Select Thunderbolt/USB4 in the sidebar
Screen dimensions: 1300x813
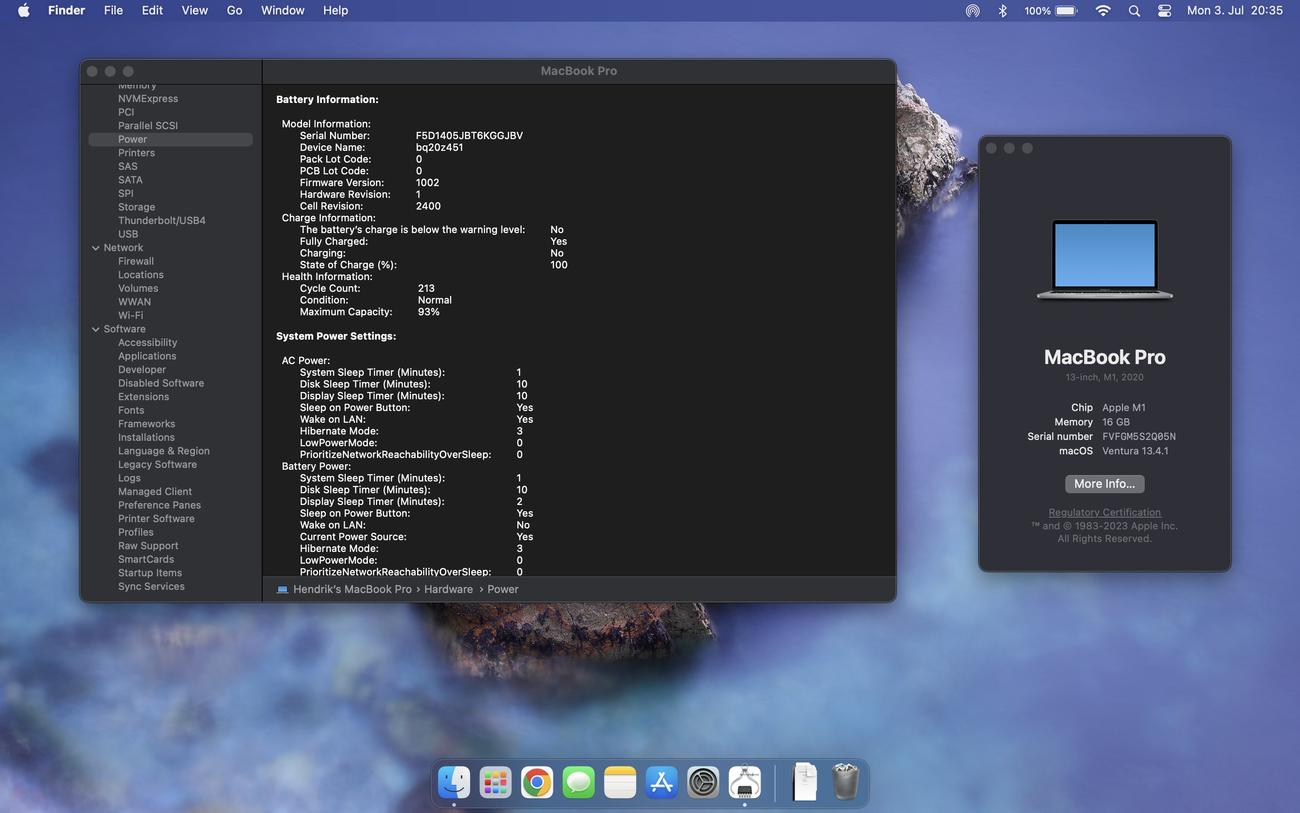pos(162,221)
